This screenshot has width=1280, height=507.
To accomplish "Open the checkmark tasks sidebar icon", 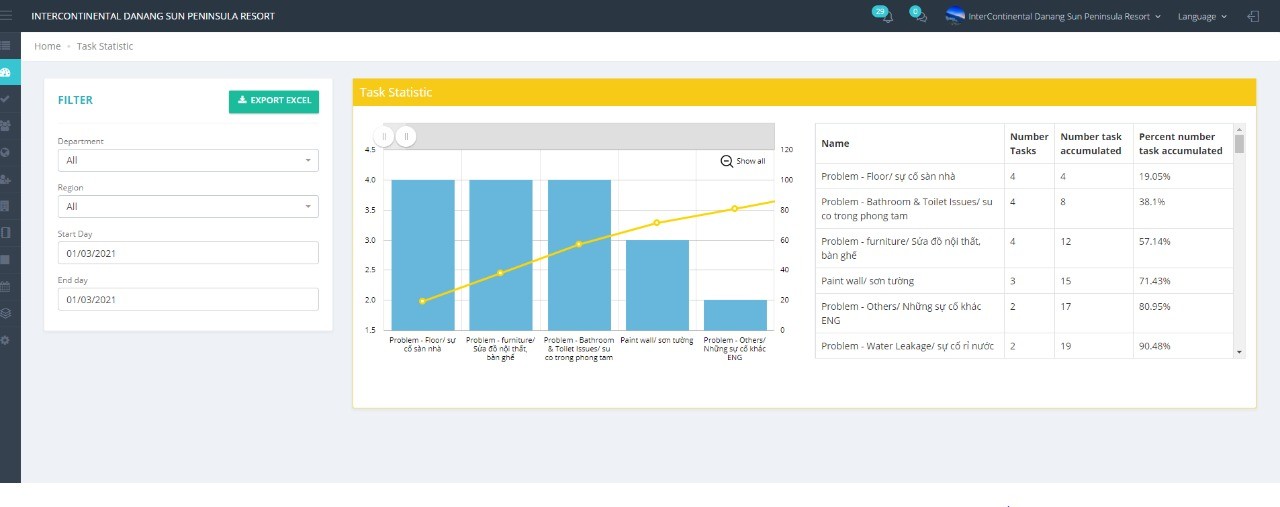I will (6, 99).
